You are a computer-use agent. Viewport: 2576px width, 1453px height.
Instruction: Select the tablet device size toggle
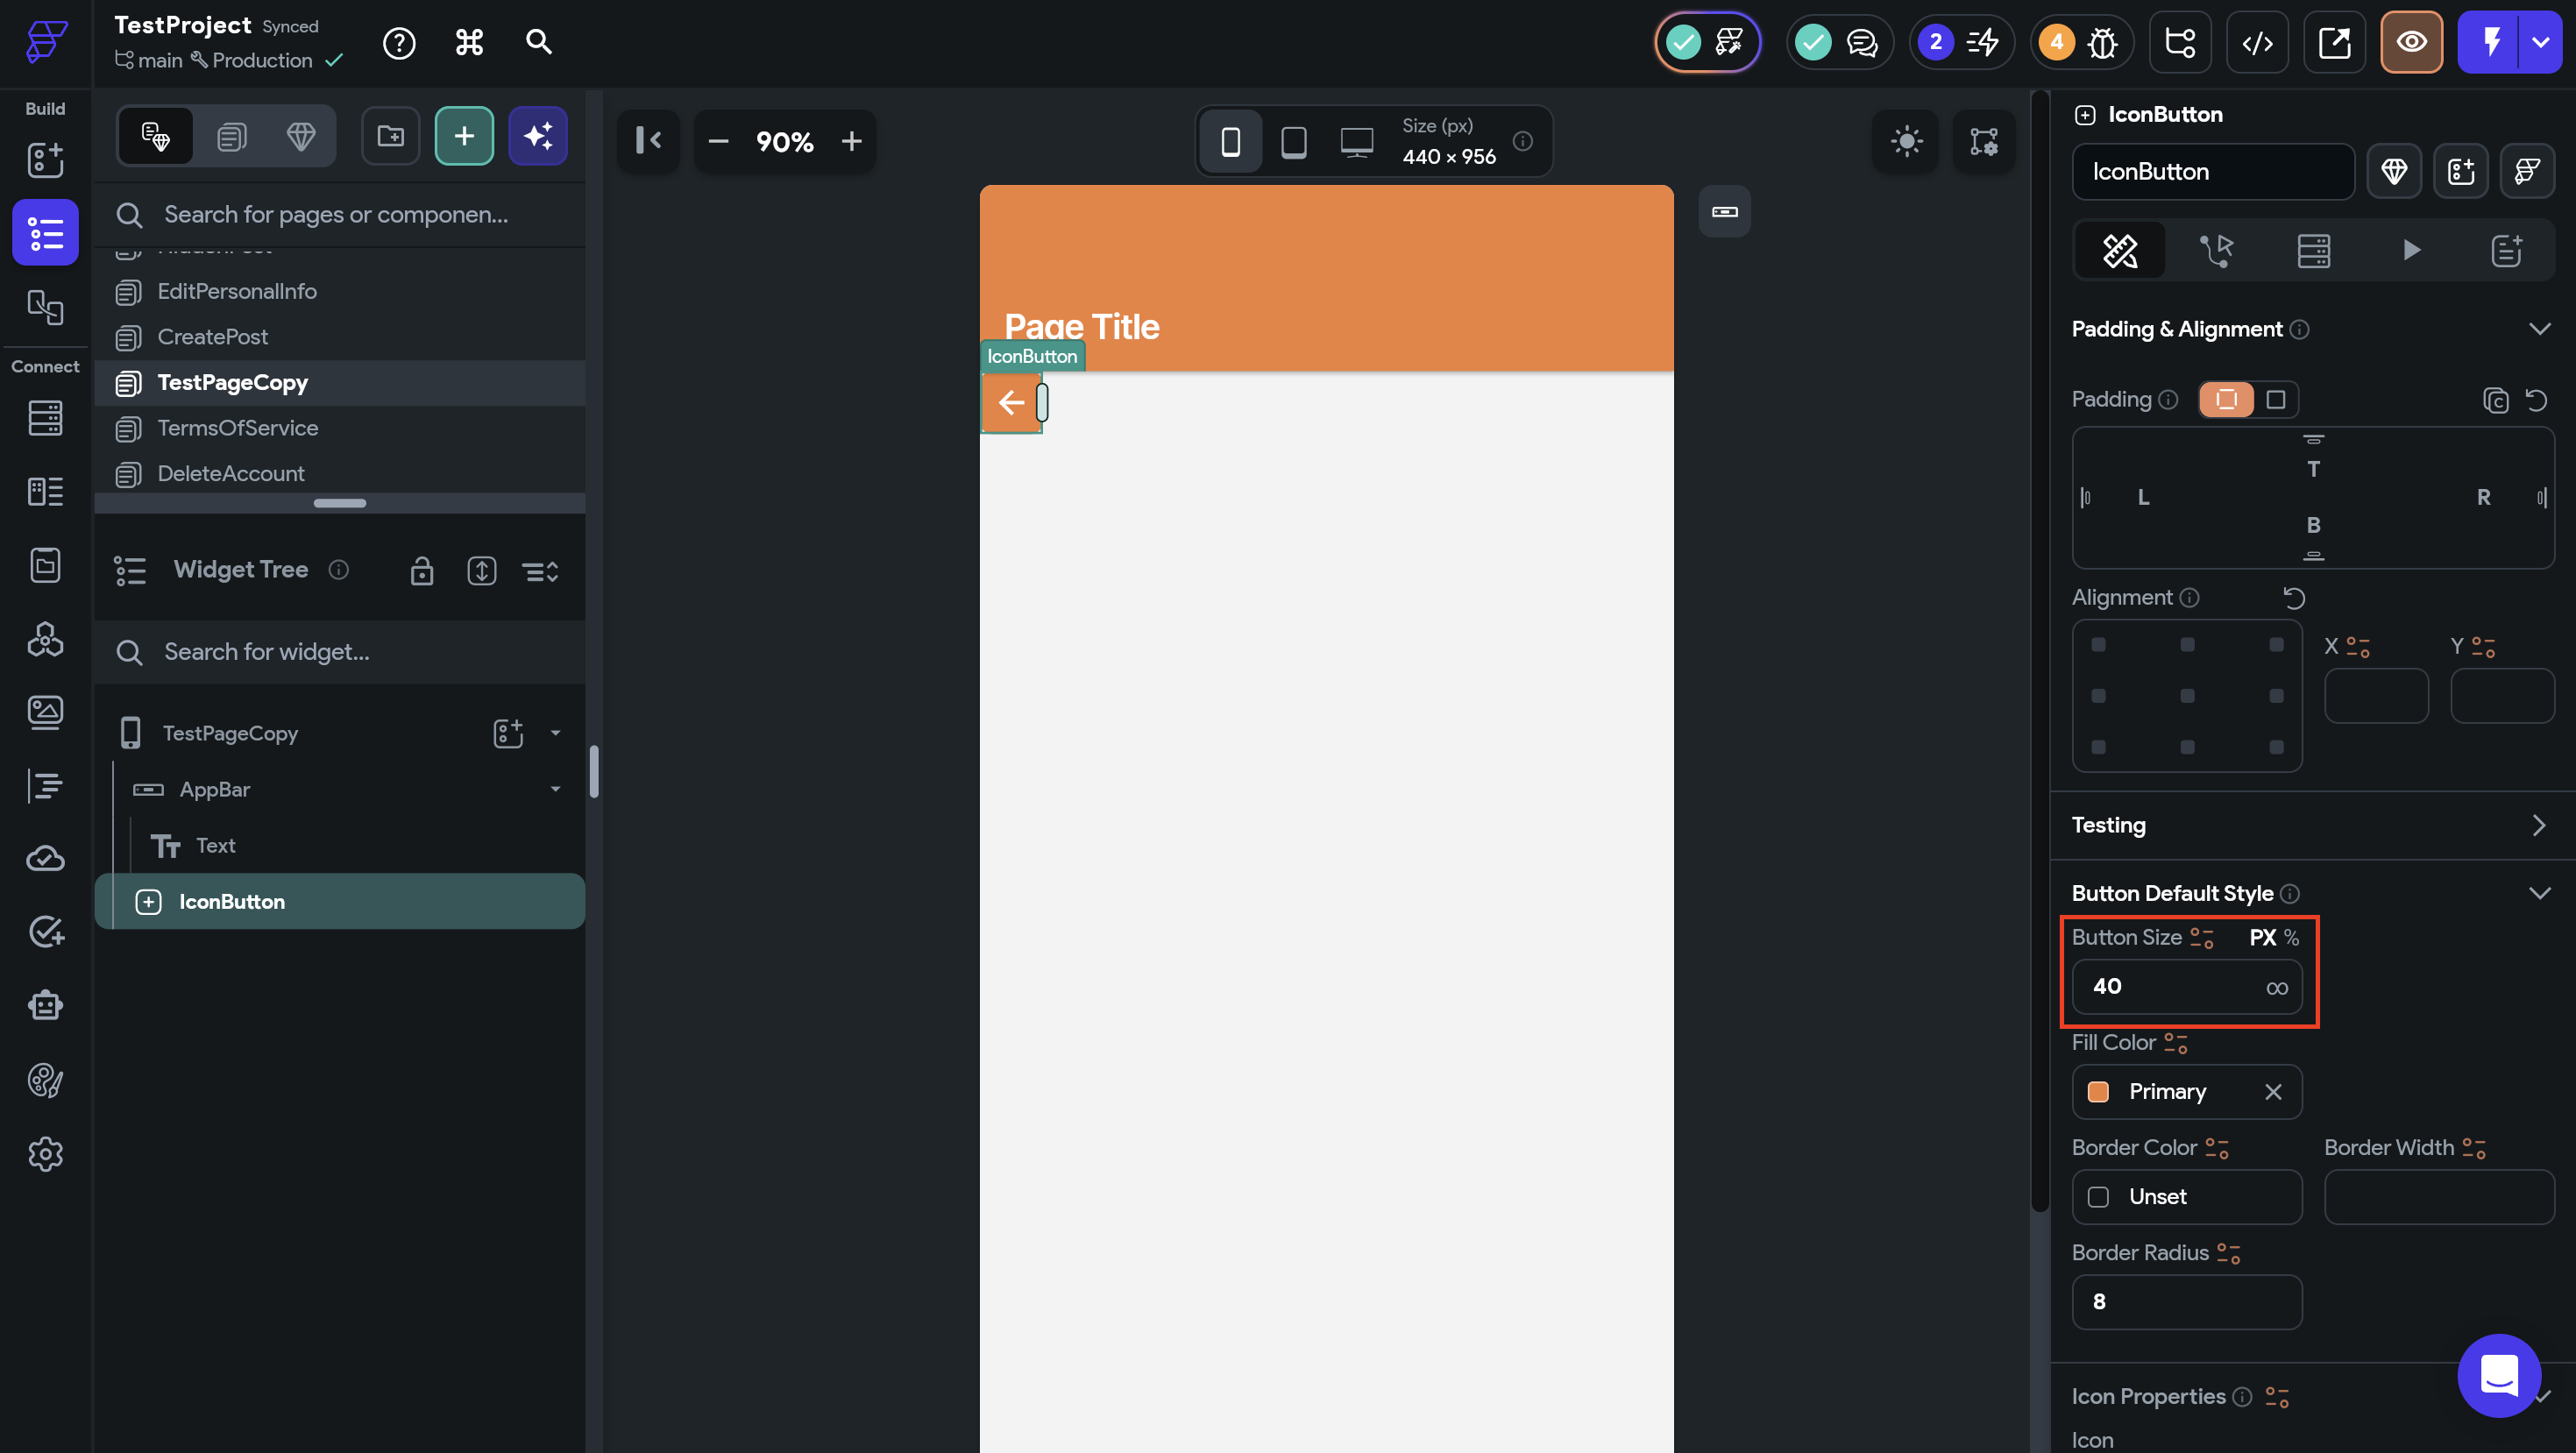(x=1293, y=142)
